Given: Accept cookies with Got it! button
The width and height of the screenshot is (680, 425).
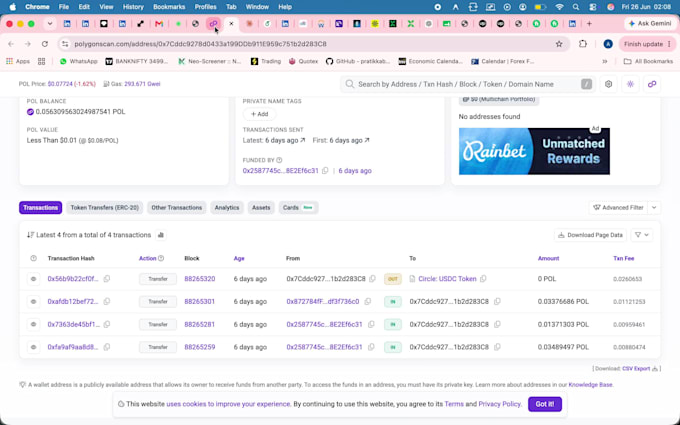Looking at the screenshot, I should tap(545, 404).
